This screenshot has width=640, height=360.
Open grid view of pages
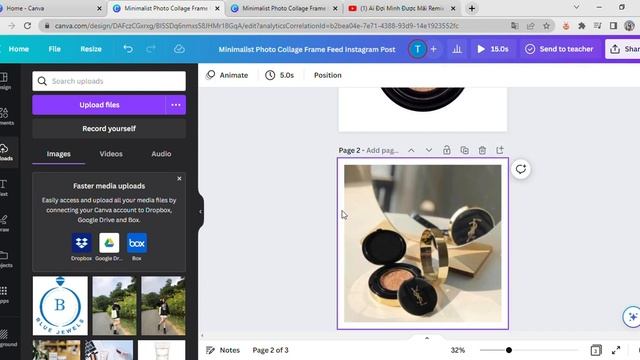pyautogui.click(x=596, y=350)
